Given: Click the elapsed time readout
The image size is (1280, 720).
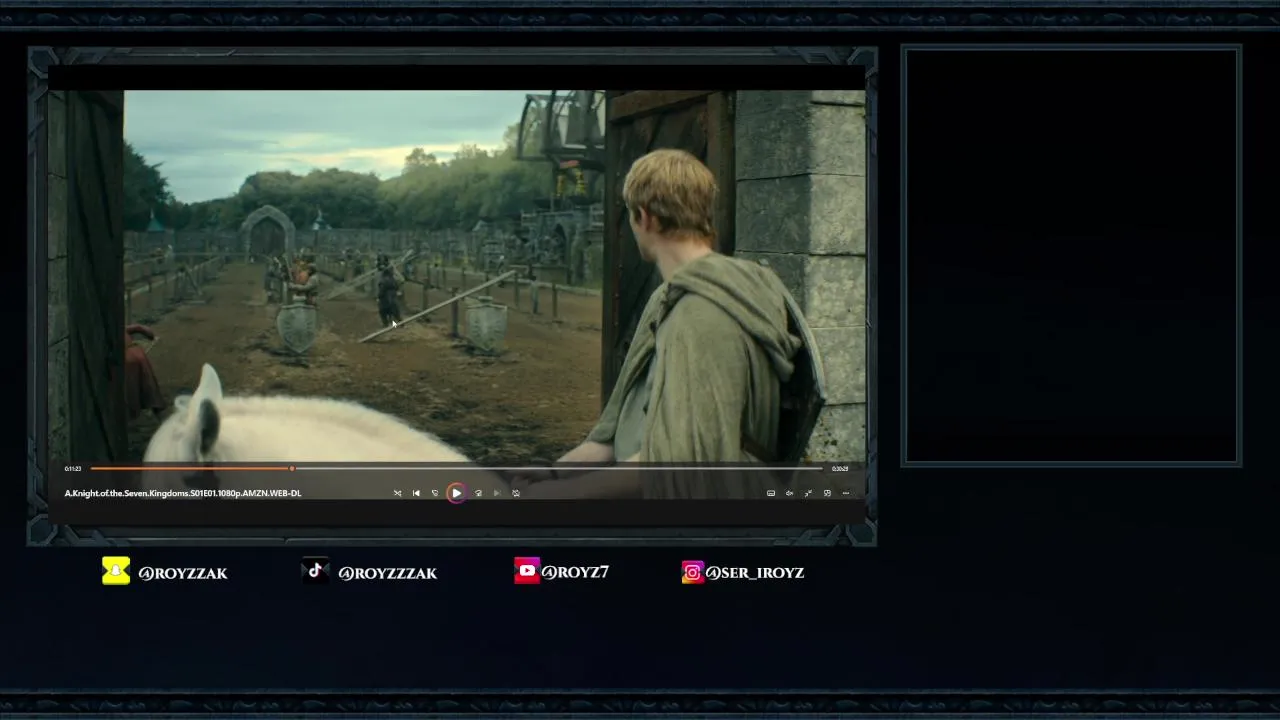Looking at the screenshot, I should point(73,468).
